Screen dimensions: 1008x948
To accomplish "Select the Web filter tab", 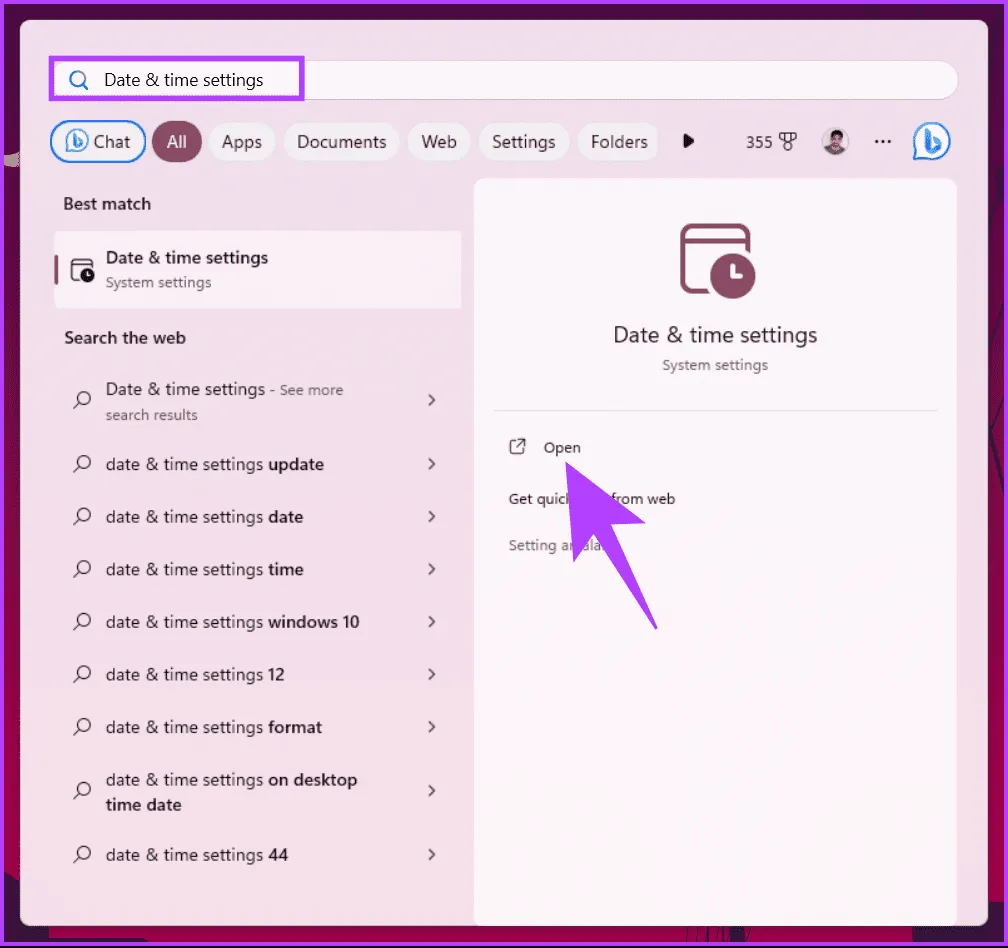I will [x=438, y=142].
